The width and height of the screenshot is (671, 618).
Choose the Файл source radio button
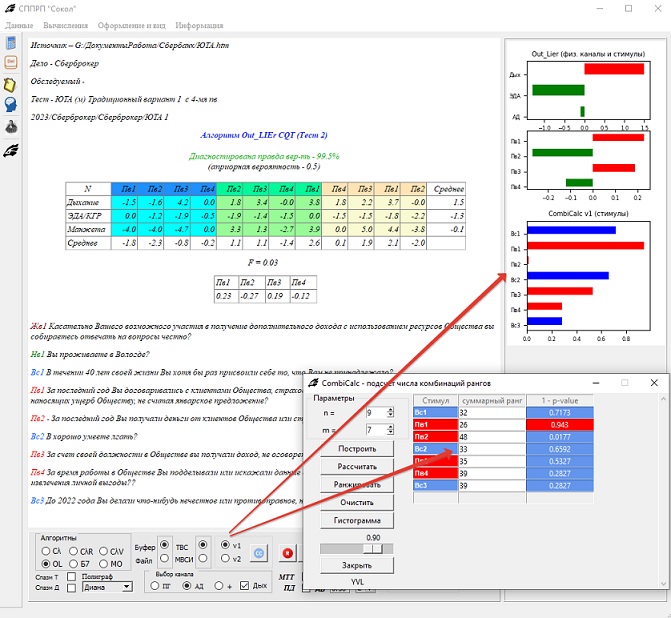click(x=164, y=558)
